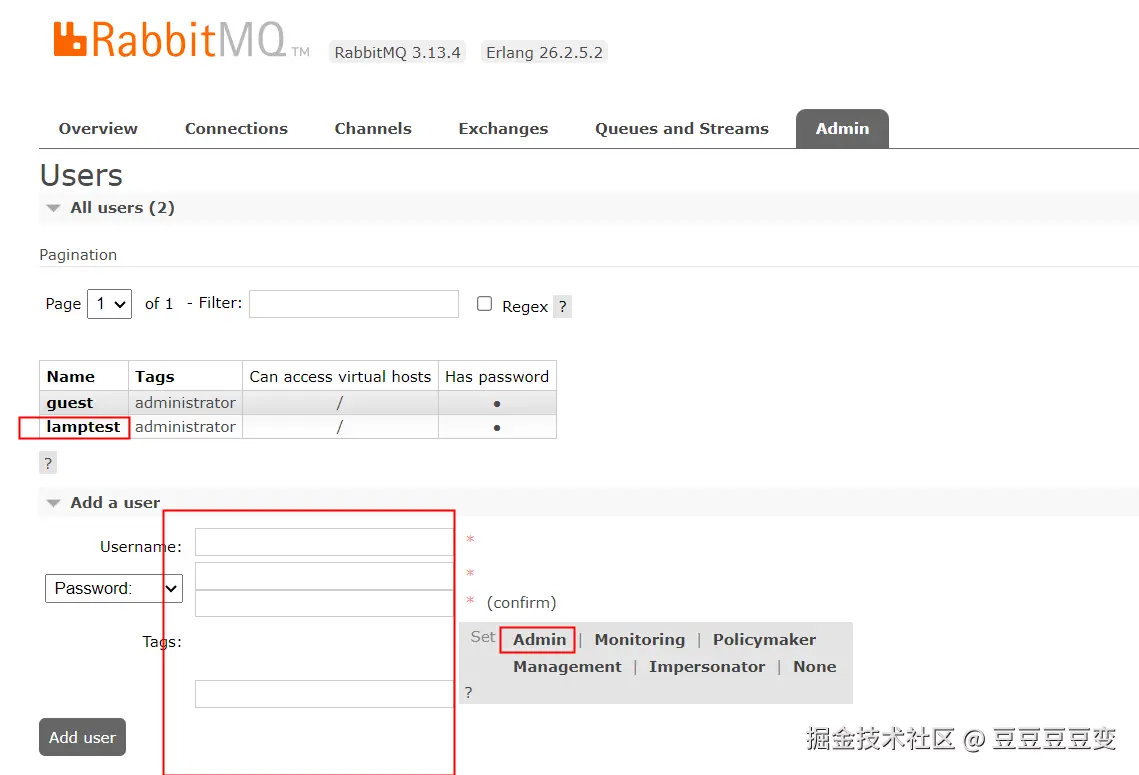Open the Queues and Streams tab

tap(681, 129)
